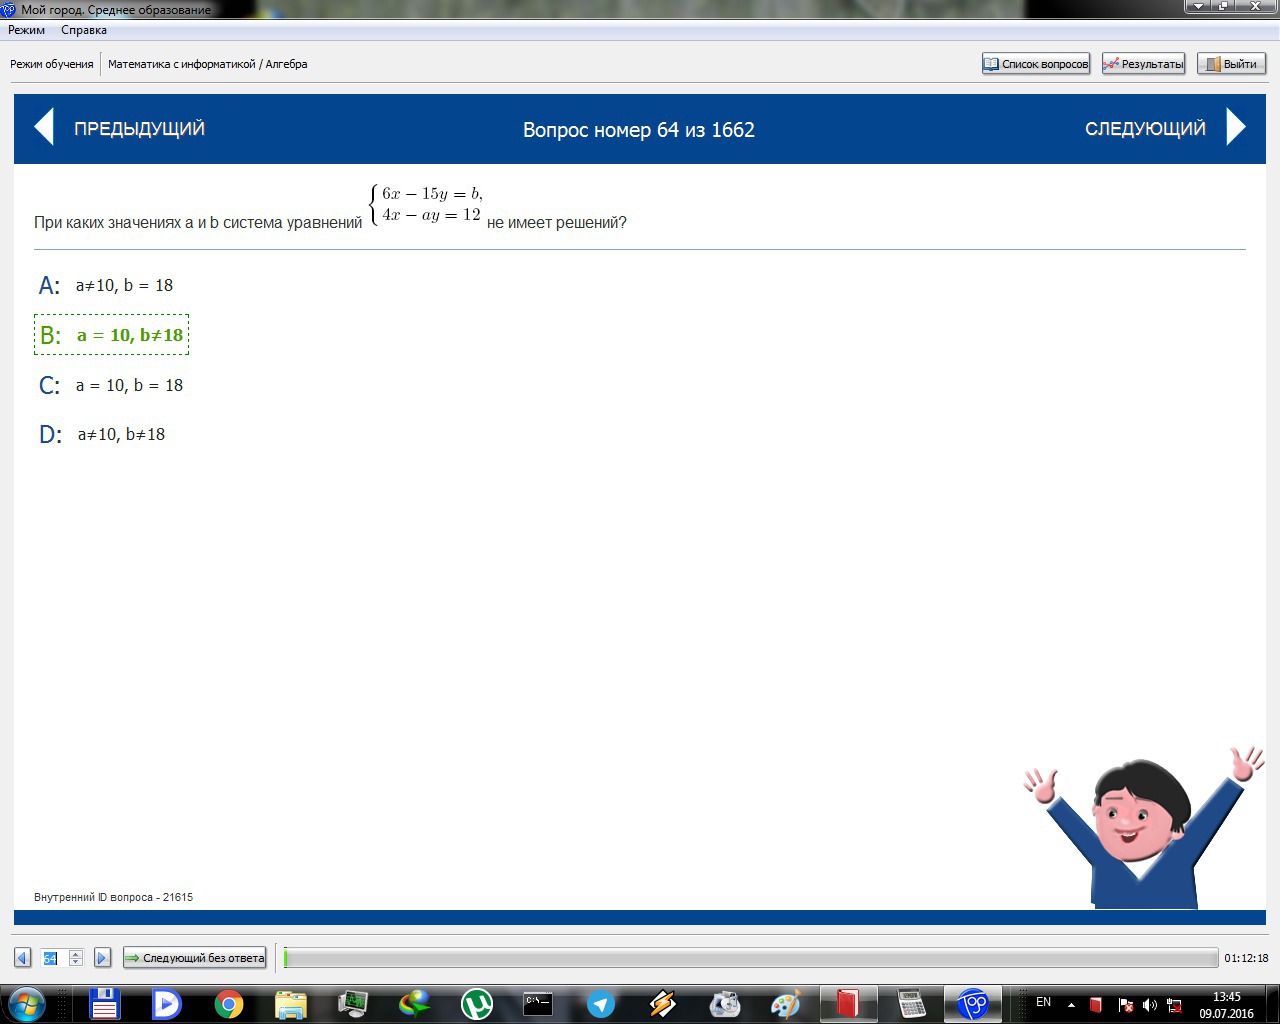Image resolution: width=1280 pixels, height=1024 pixels.
Task: Select answer D: a≠10, b≠18
Action: [121, 435]
